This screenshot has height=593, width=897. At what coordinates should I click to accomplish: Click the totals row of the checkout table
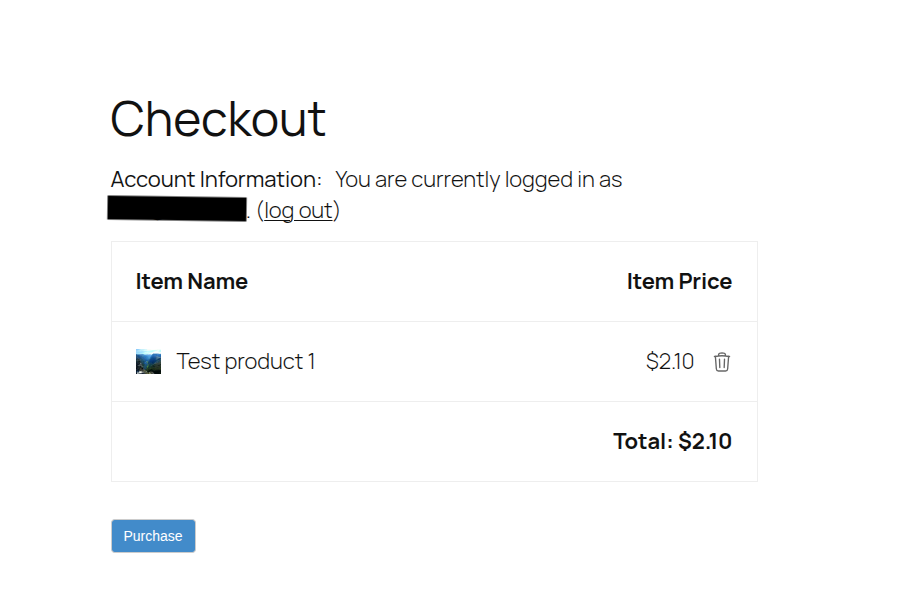434,441
